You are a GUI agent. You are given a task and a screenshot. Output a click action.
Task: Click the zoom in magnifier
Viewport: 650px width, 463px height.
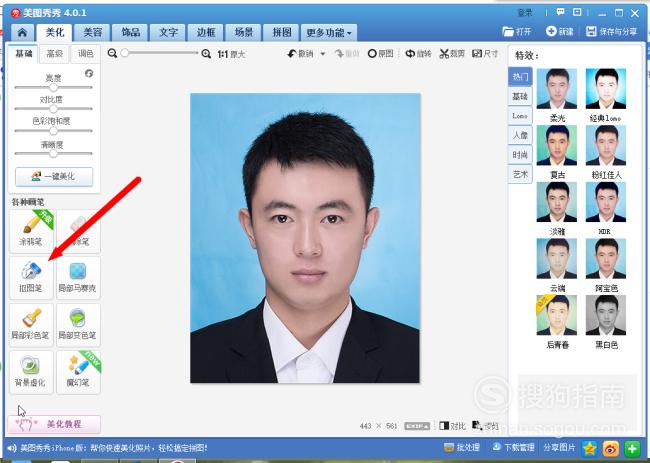[206, 53]
